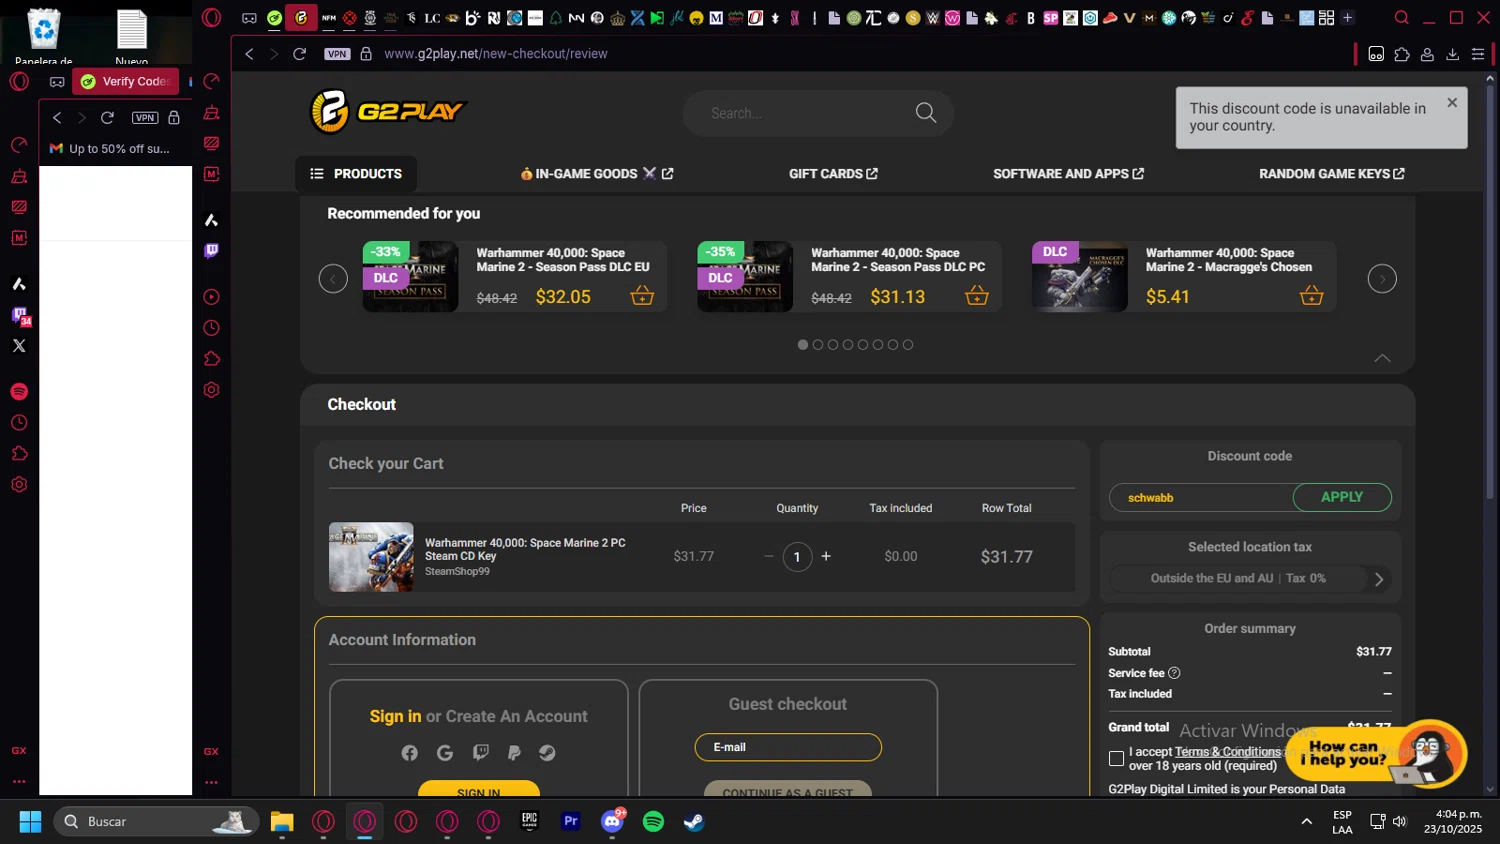Open the Opera main menu in the front window
The image size is (1500, 844).
point(211,17)
